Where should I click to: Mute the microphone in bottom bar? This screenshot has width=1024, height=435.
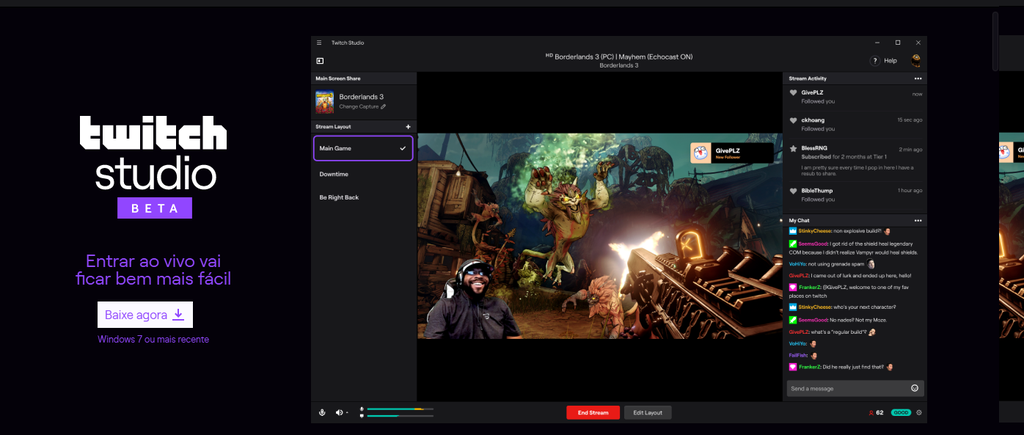[322, 412]
